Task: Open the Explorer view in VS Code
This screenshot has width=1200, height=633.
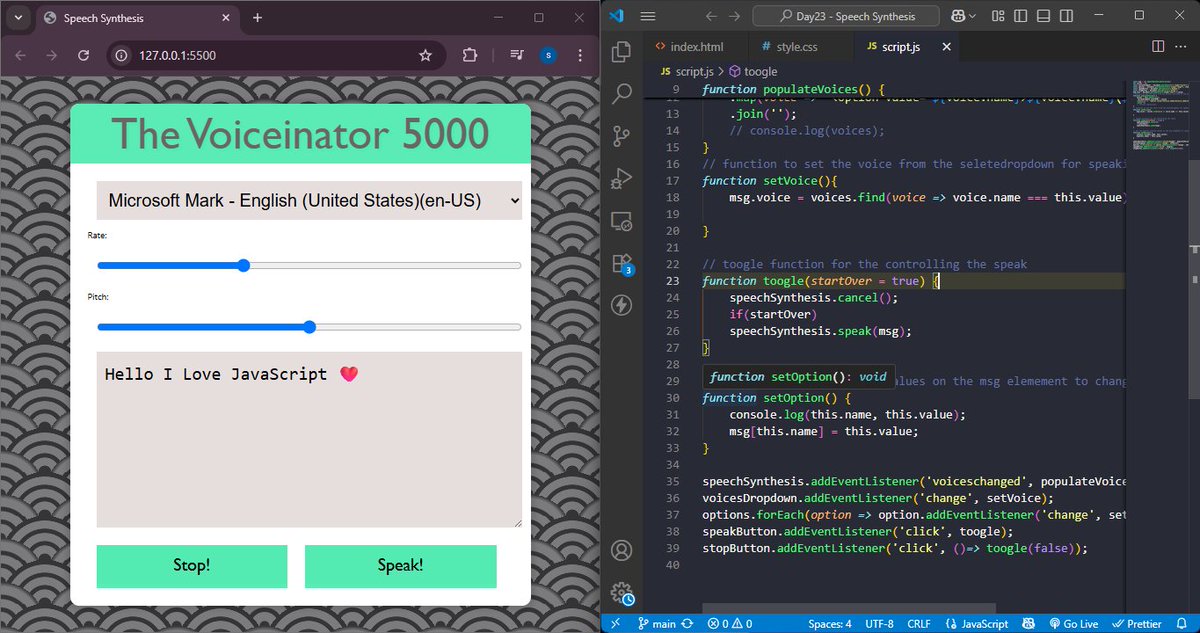Action: 622,51
